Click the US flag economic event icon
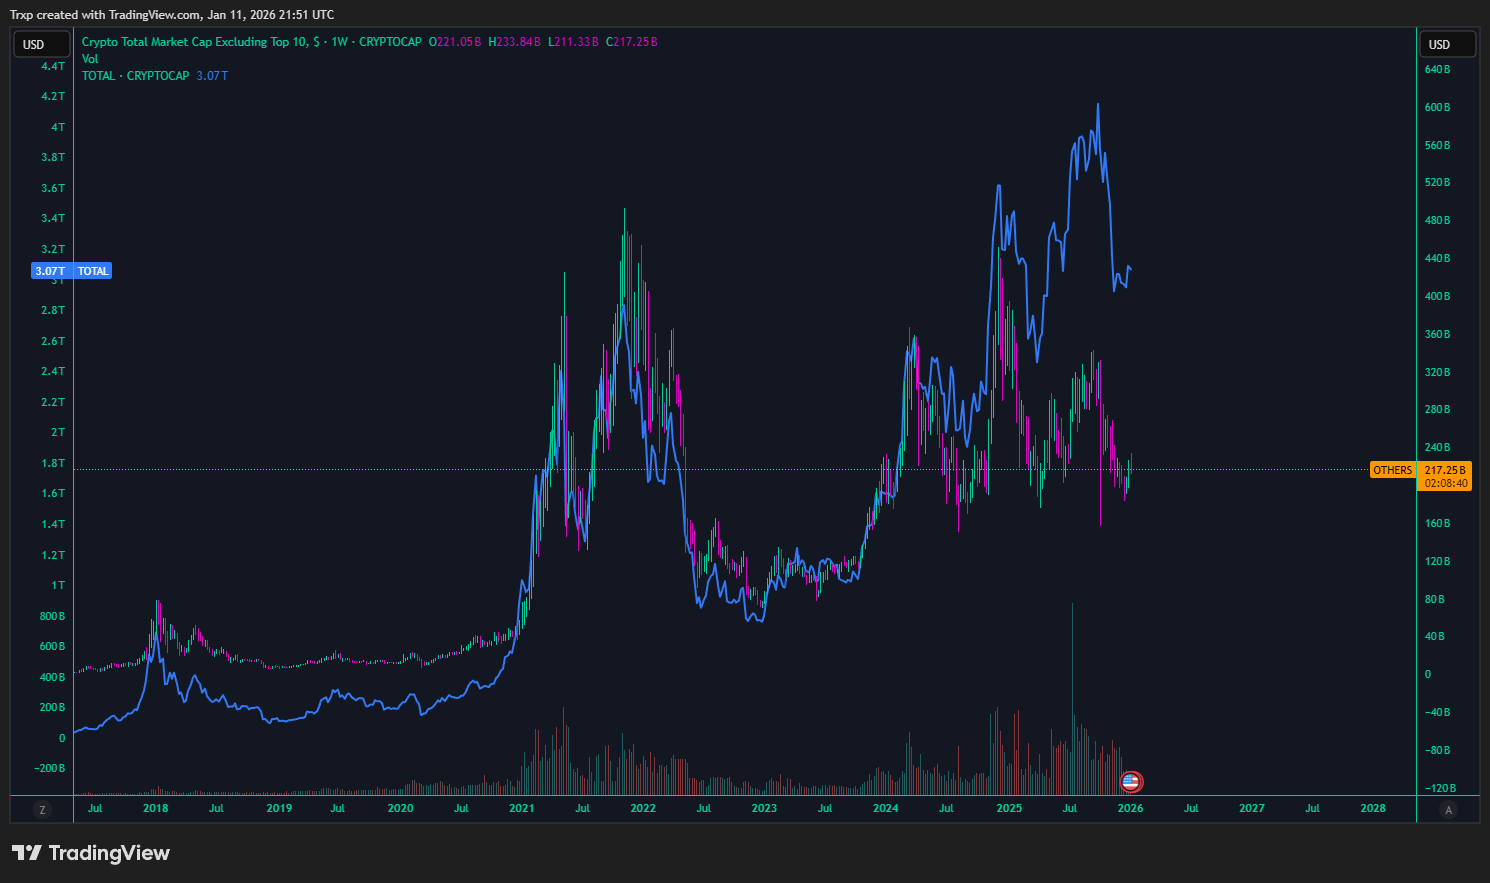 (x=1131, y=782)
